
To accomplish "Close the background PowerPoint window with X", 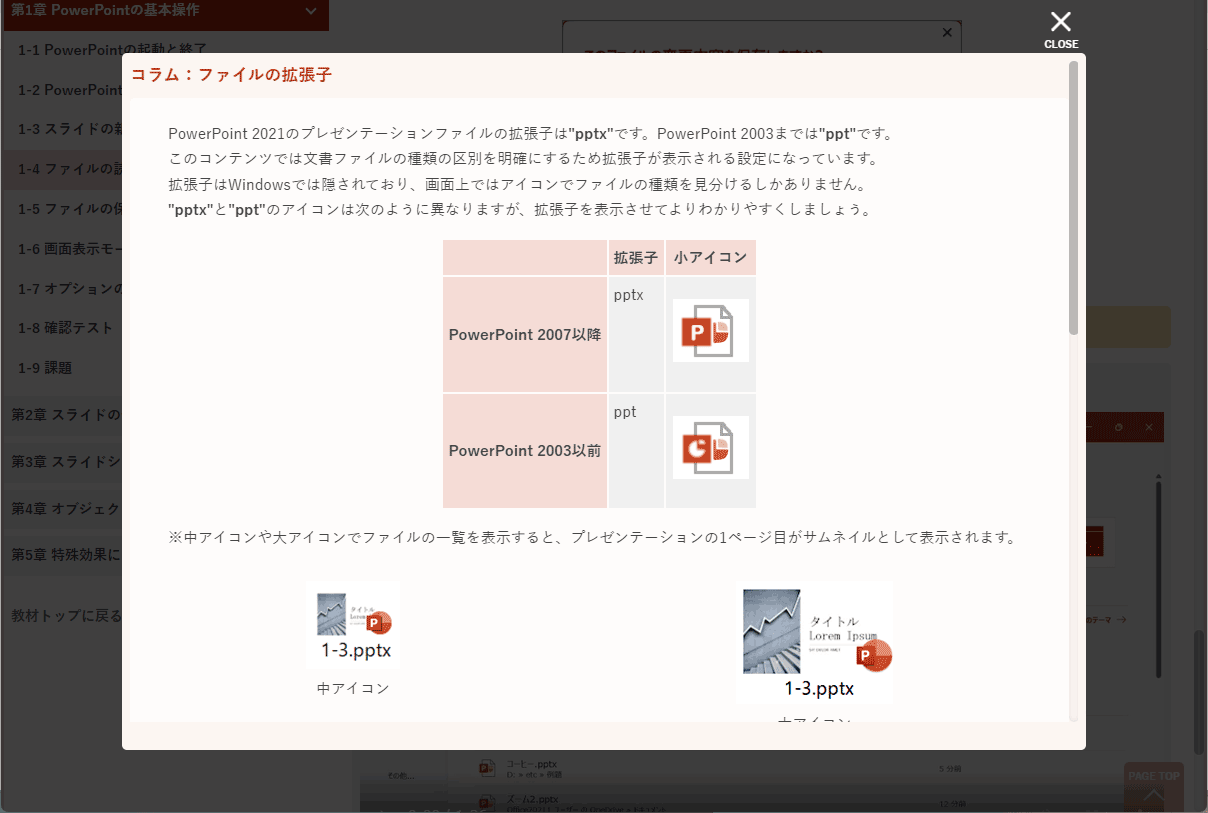I will [x=1149, y=427].
